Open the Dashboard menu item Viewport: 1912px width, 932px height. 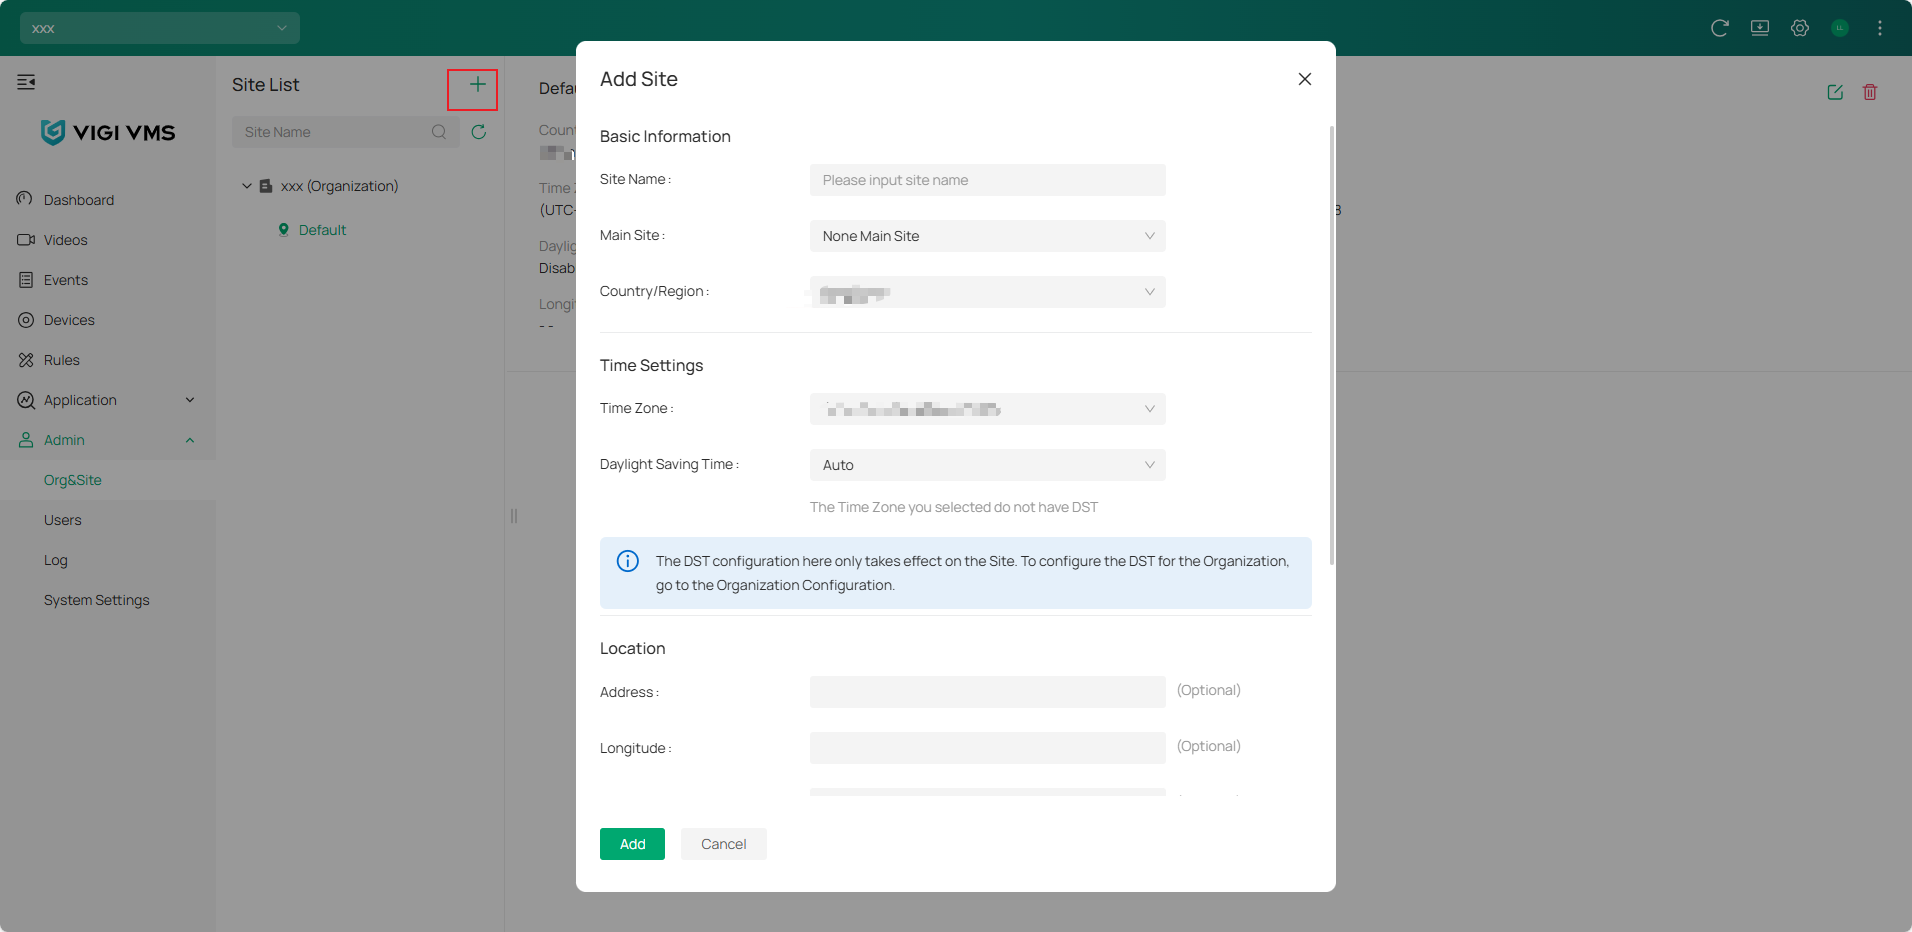108,200
